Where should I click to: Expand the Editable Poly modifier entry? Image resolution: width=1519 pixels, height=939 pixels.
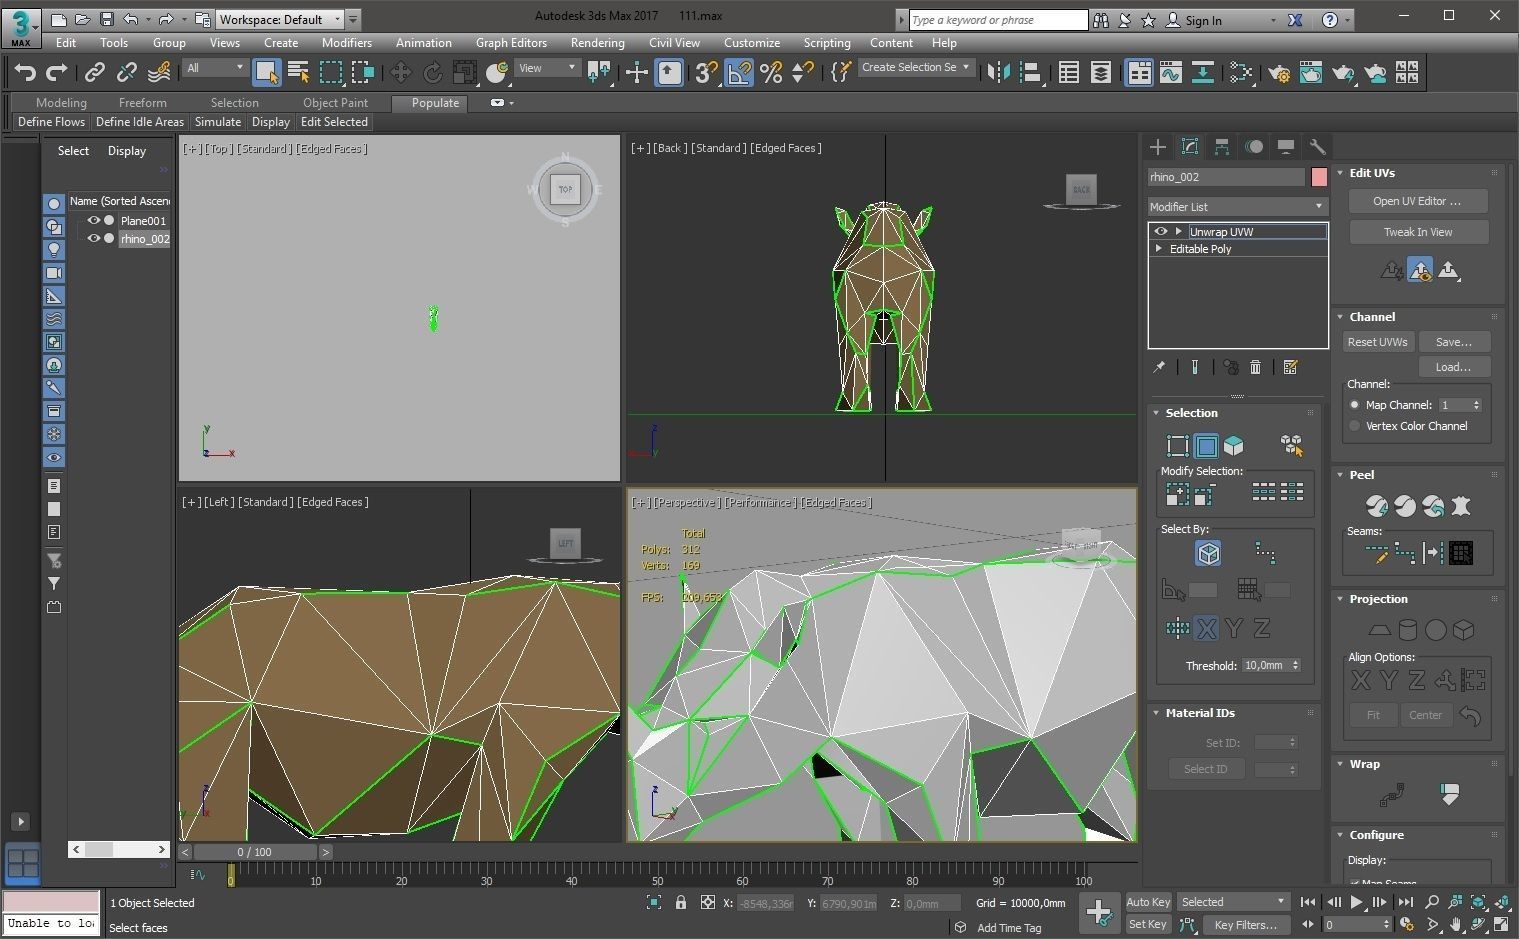pyautogui.click(x=1159, y=249)
